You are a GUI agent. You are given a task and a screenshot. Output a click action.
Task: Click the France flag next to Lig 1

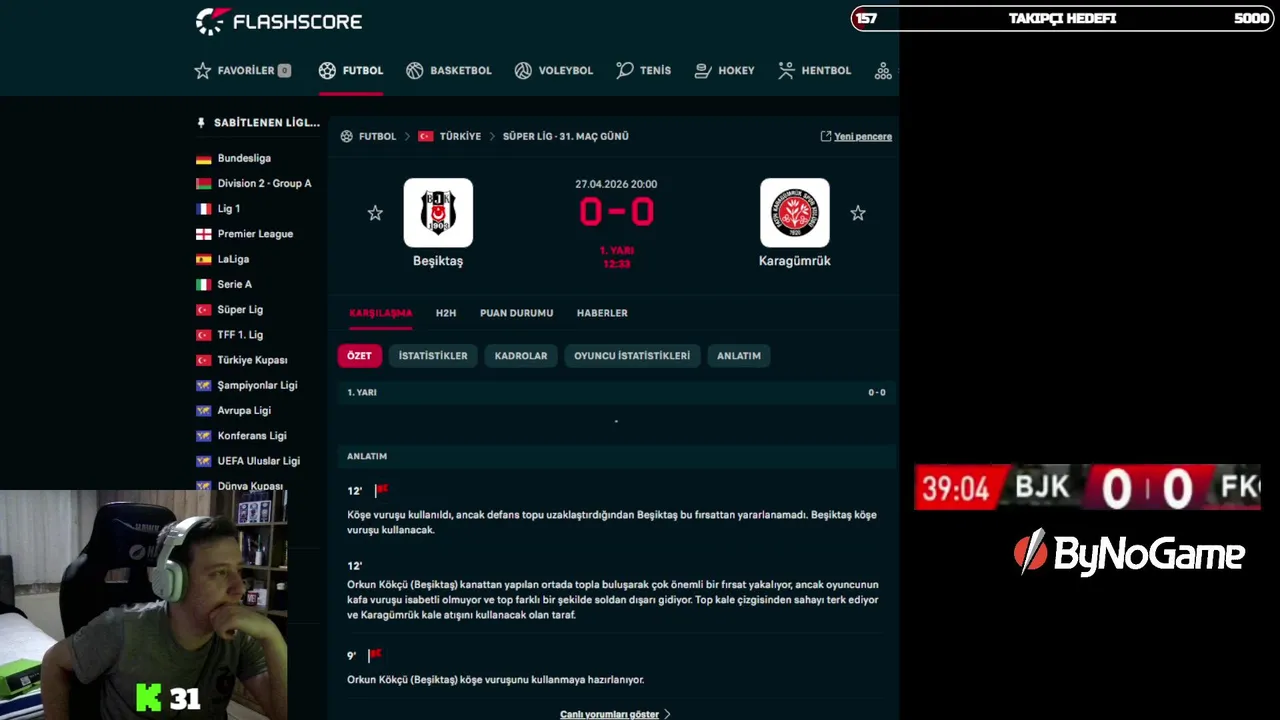coord(203,209)
